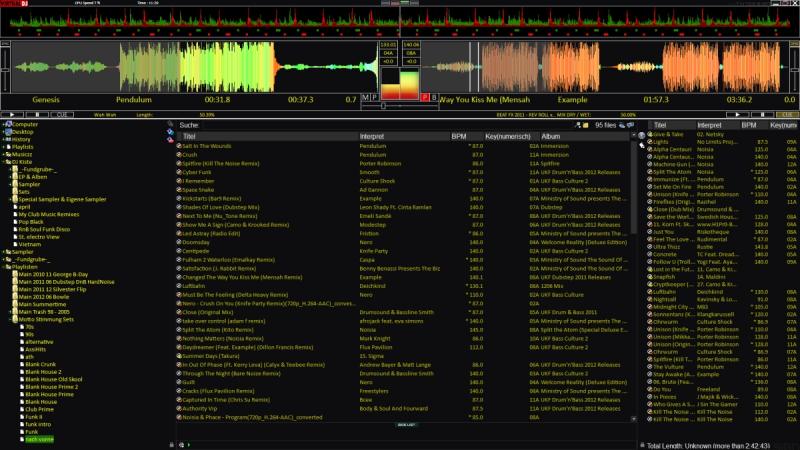Image resolution: width=800 pixels, height=450 pixels.
Task: Select the Club Prime playlist
Action: pos(39,409)
